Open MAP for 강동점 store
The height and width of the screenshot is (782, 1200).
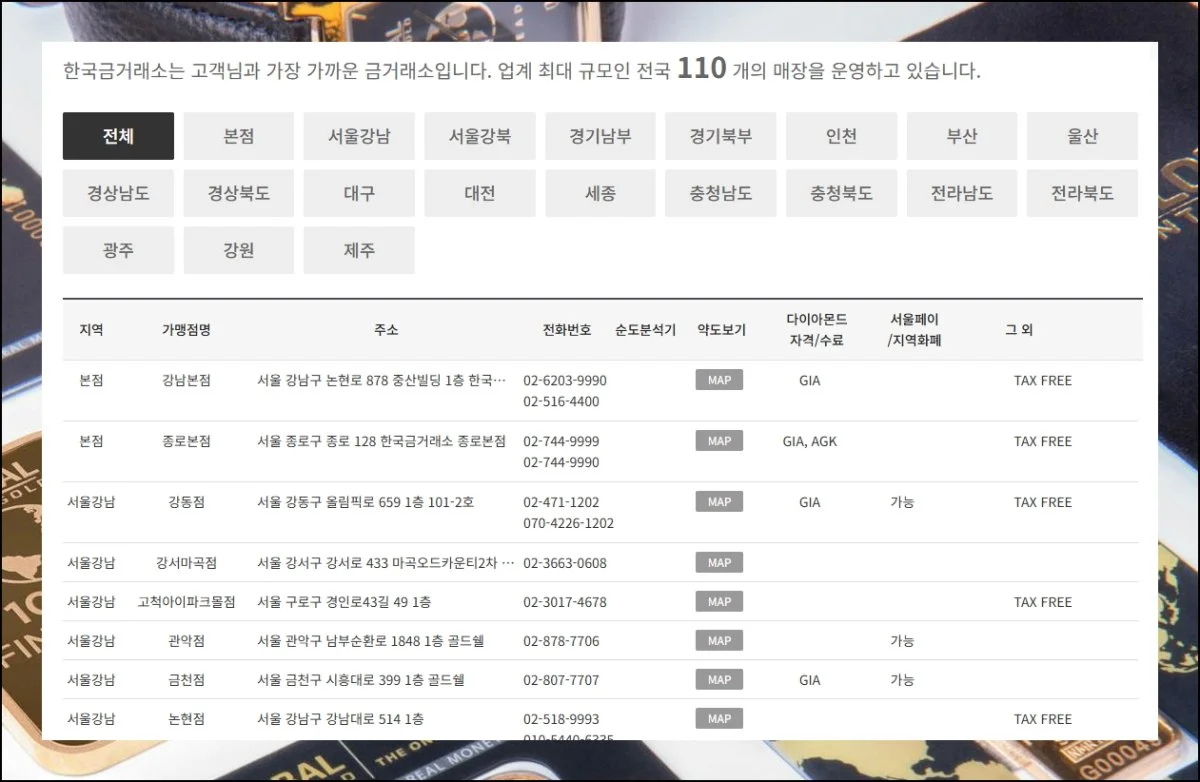pos(719,502)
